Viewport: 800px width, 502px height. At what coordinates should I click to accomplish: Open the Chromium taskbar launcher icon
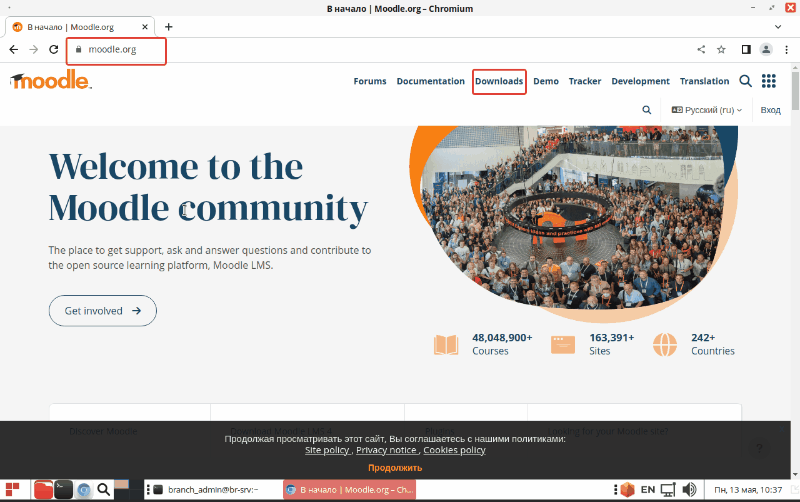pyautogui.click(x=84, y=490)
